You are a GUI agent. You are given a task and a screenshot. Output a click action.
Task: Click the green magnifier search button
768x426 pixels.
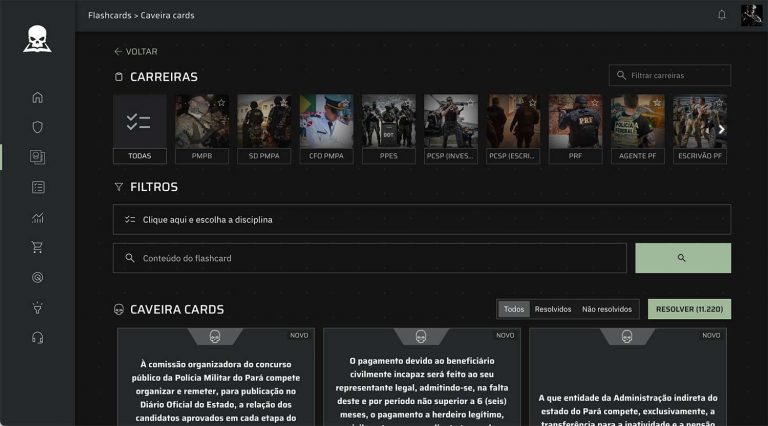pos(682,258)
